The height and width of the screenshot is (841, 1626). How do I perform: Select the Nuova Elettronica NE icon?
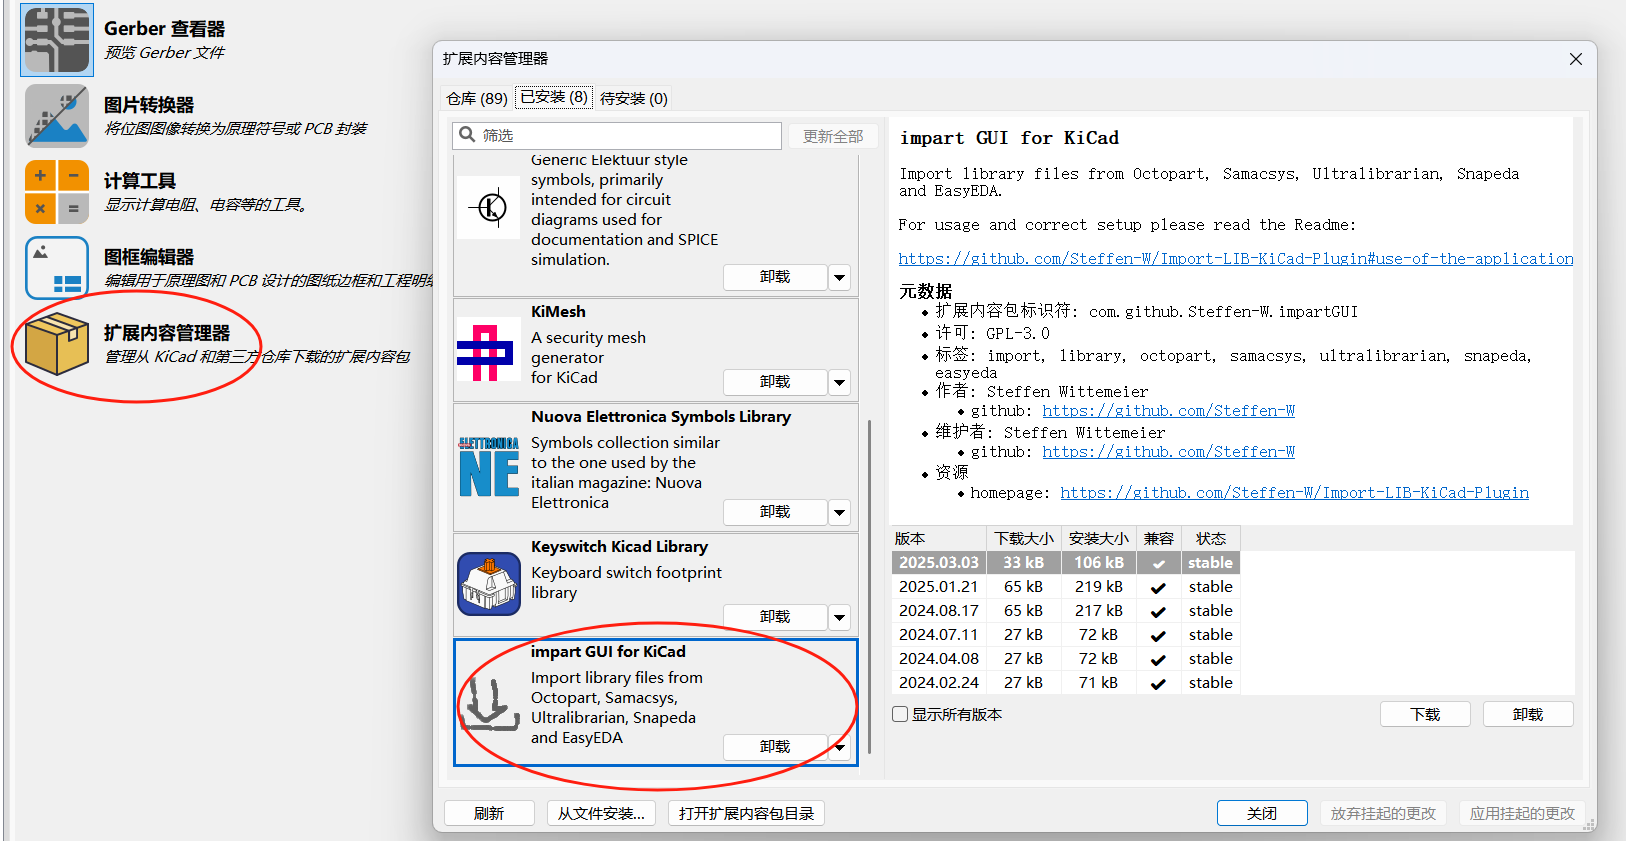tap(489, 467)
